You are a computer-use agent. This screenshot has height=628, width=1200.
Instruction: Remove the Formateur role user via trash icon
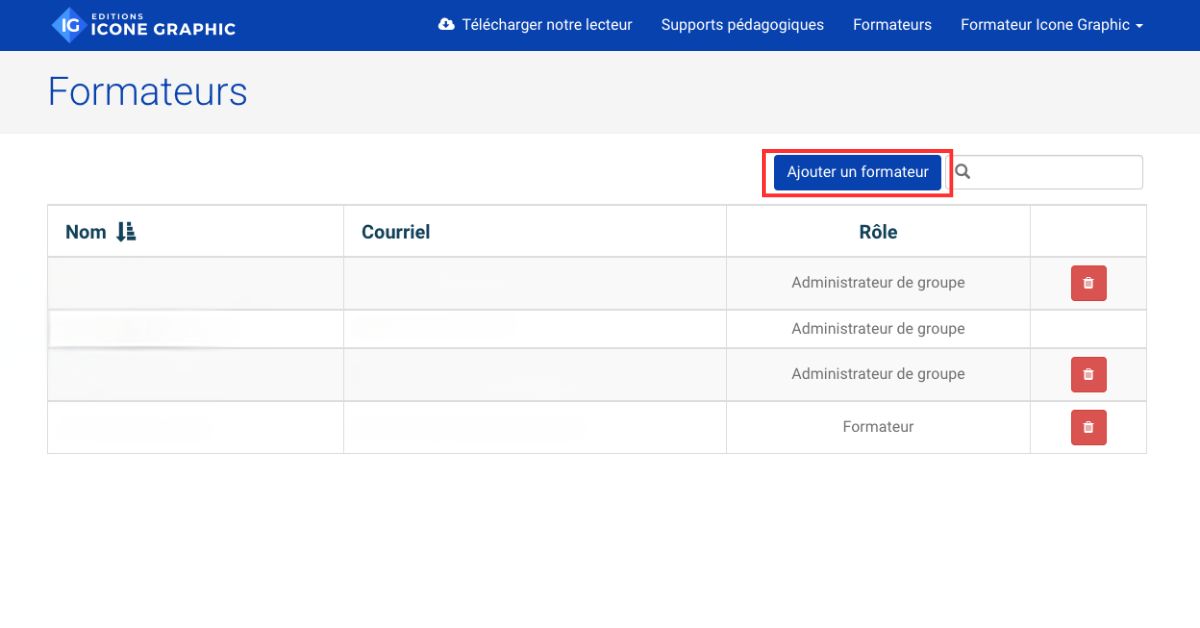click(1088, 427)
